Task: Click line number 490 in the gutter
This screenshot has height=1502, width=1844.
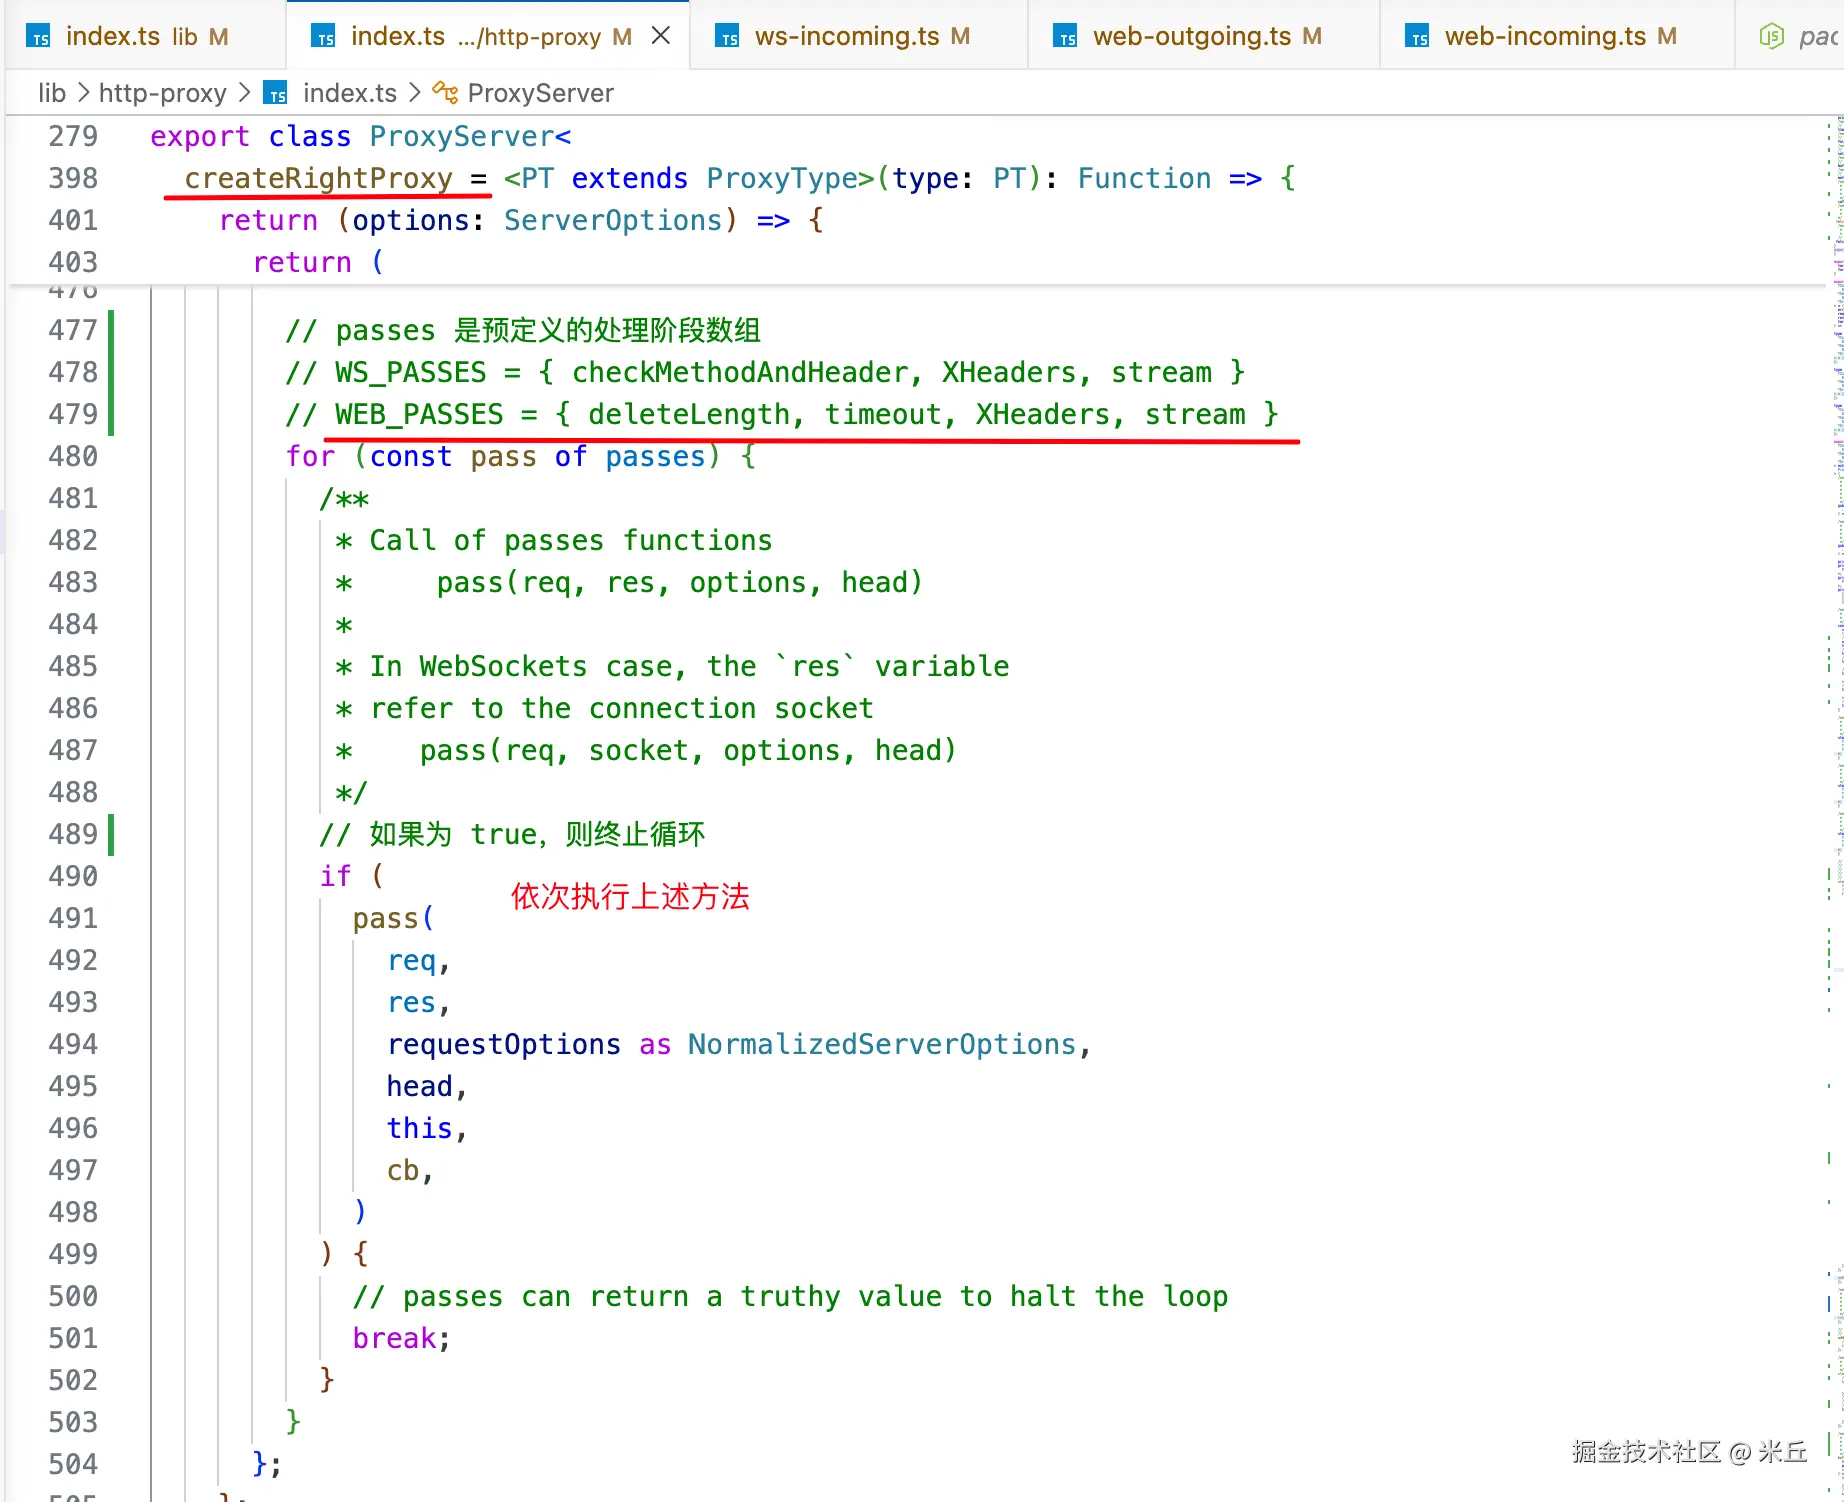Action: (x=73, y=876)
